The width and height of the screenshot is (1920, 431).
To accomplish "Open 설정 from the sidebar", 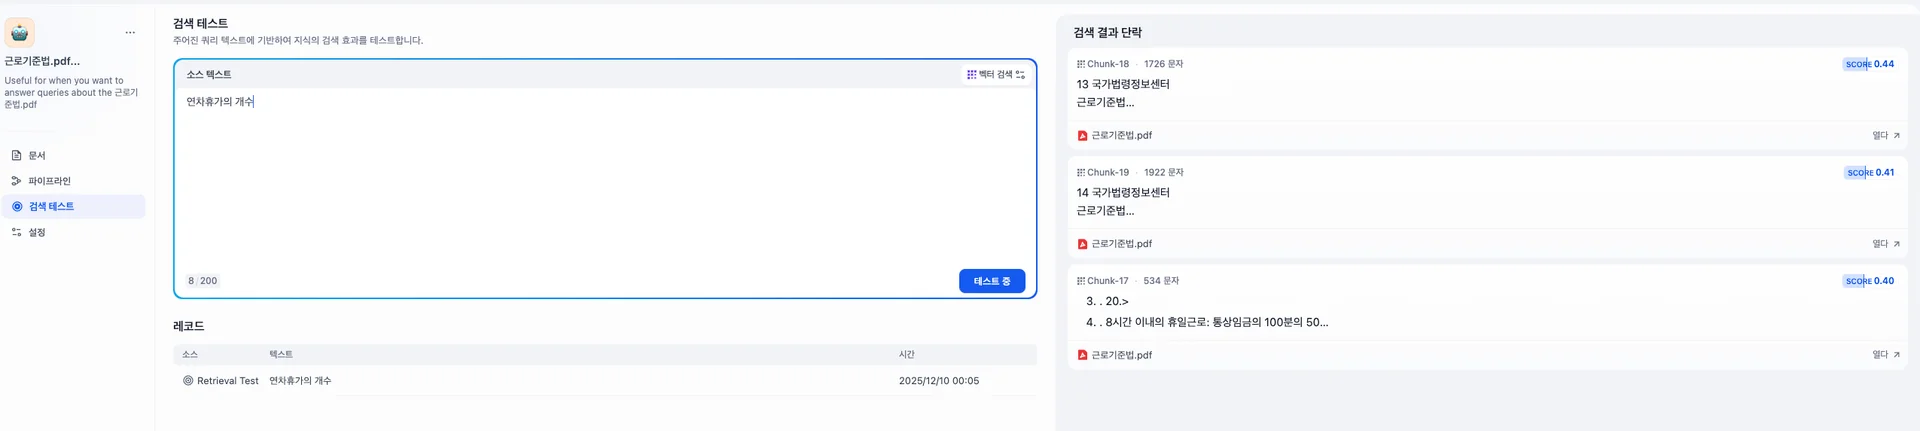I will [x=37, y=232].
